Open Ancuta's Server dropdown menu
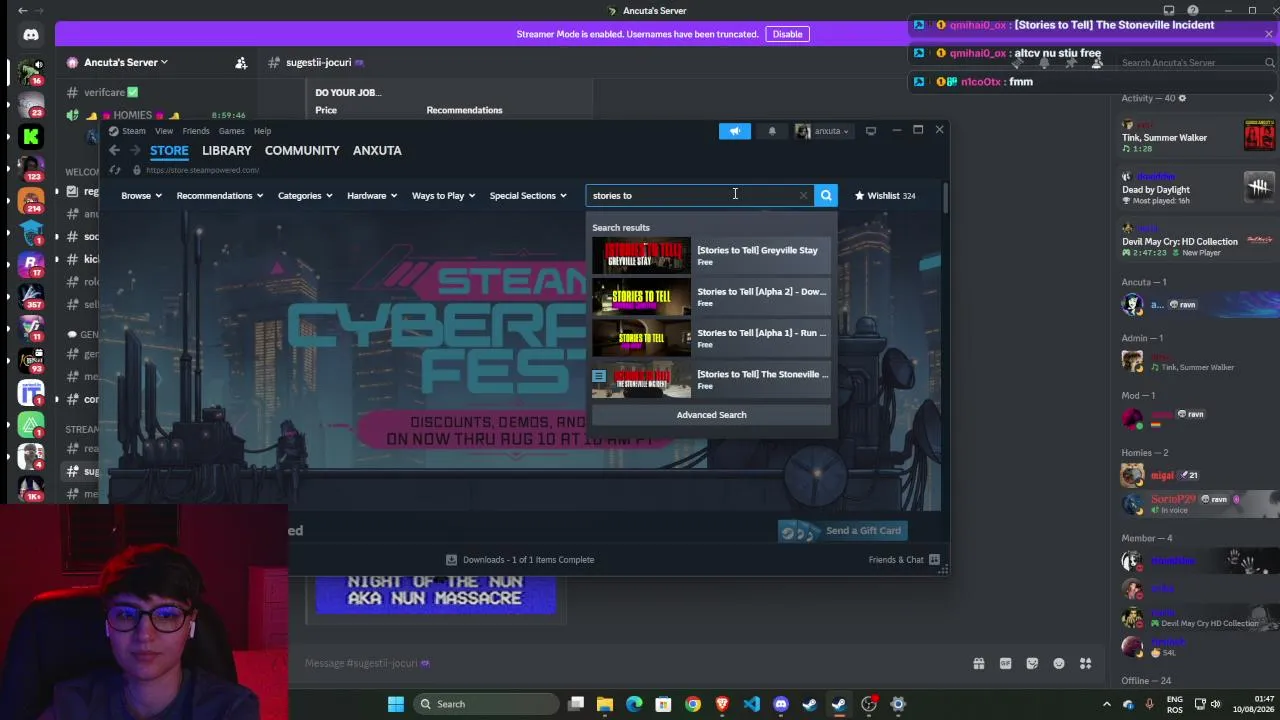This screenshot has width=1280, height=720. [x=126, y=62]
